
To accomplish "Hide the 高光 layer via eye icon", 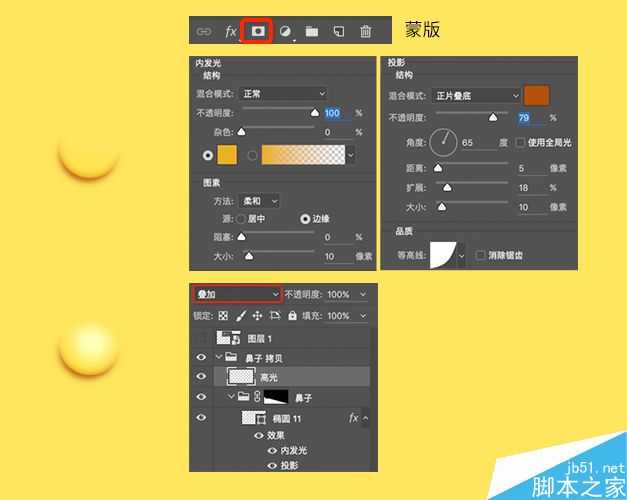I will 201,377.
